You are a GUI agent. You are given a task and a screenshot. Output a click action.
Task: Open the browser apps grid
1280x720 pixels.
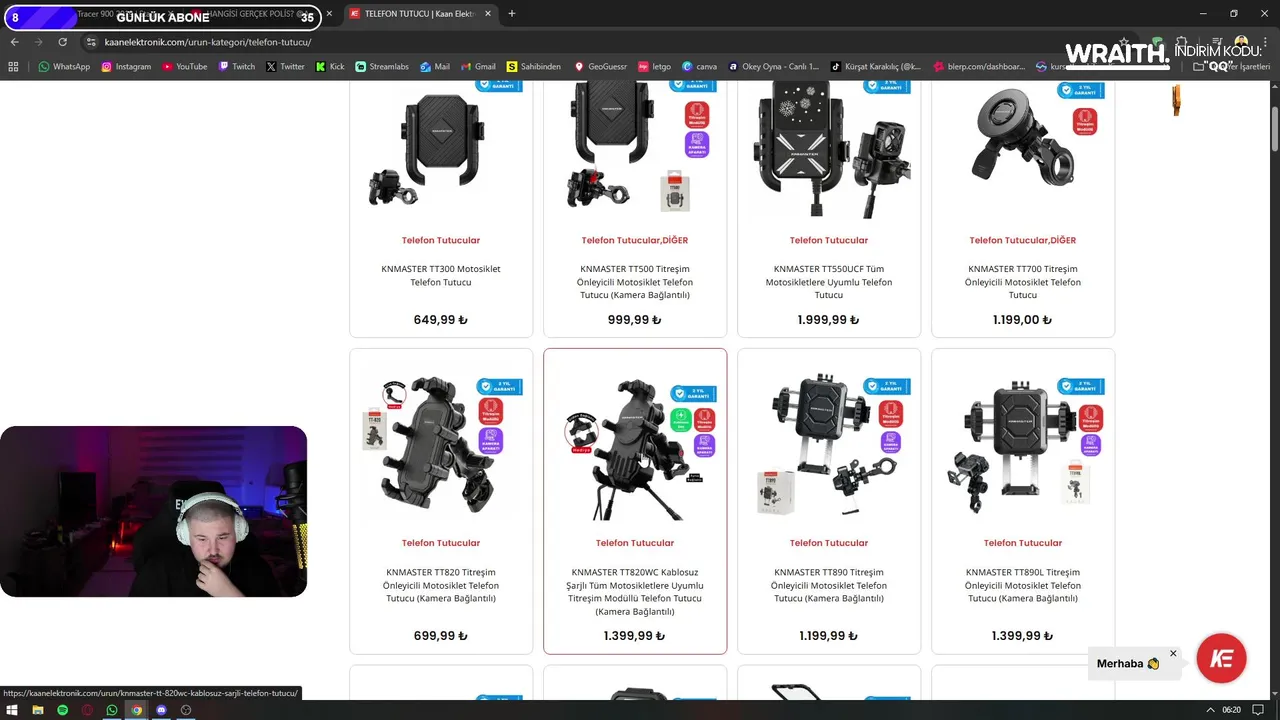click(x=13, y=67)
